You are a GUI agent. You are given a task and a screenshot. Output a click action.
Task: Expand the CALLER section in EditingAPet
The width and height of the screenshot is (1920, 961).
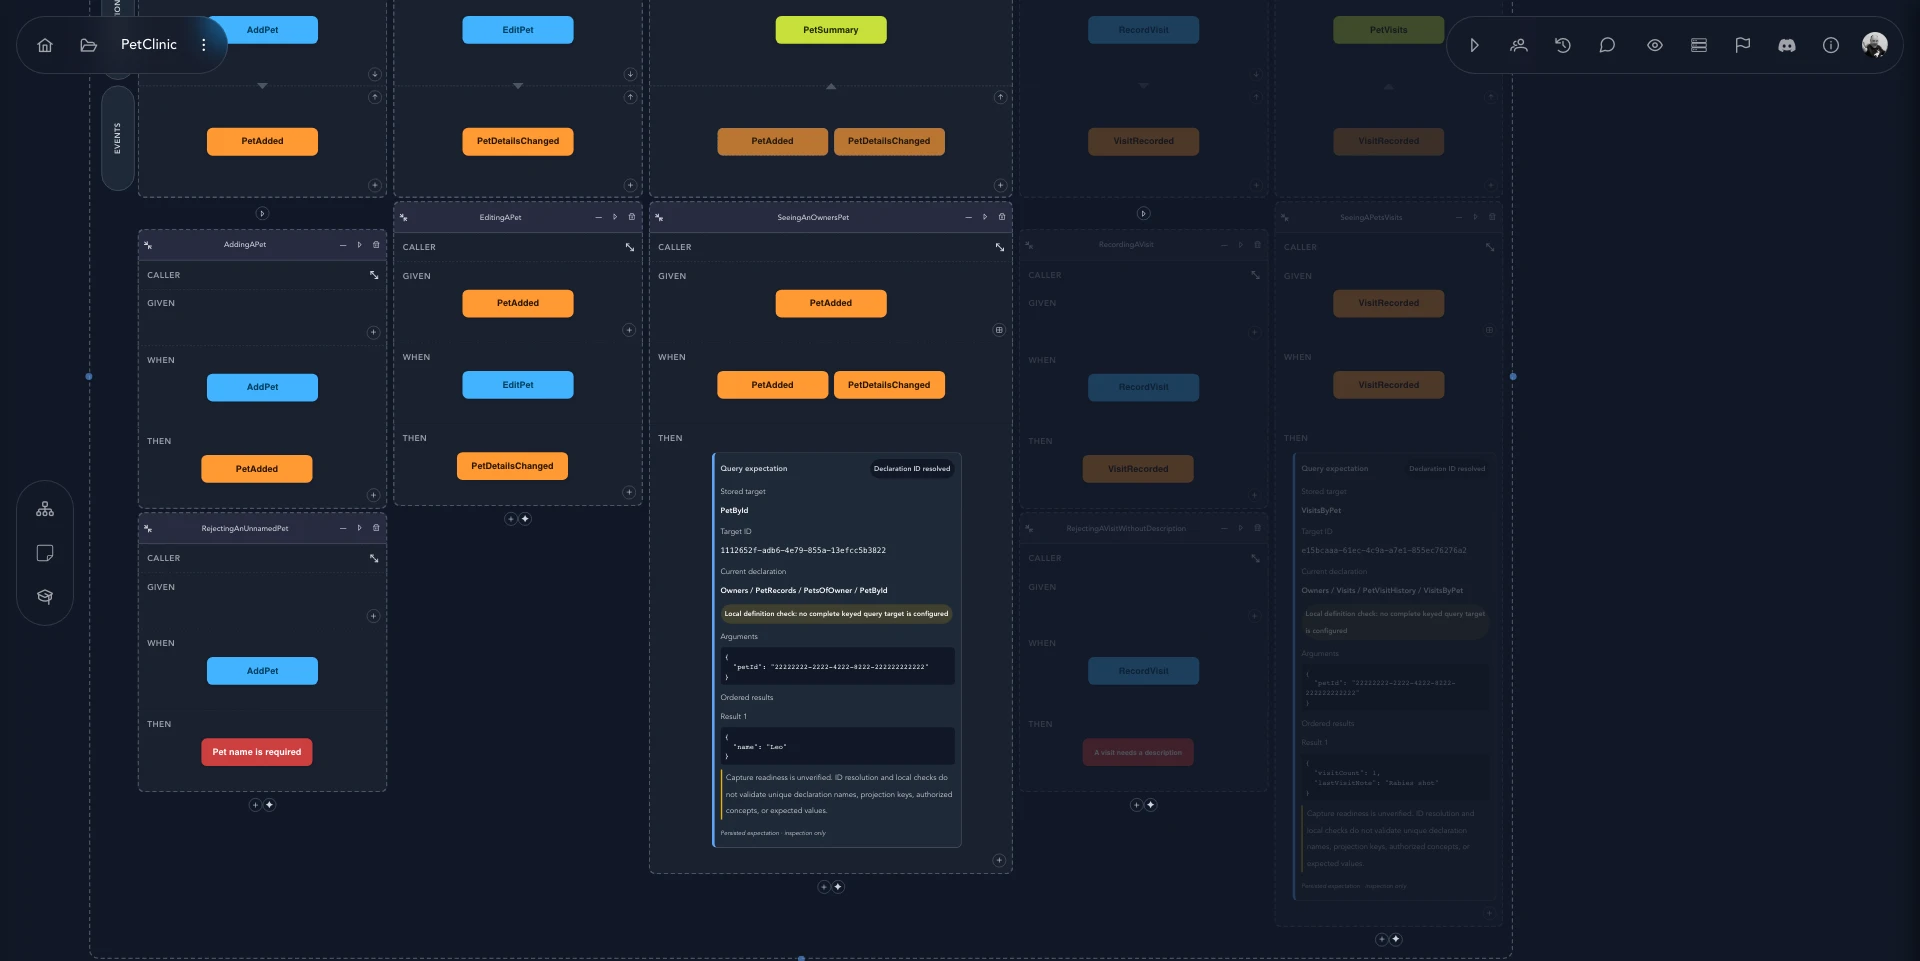click(630, 247)
